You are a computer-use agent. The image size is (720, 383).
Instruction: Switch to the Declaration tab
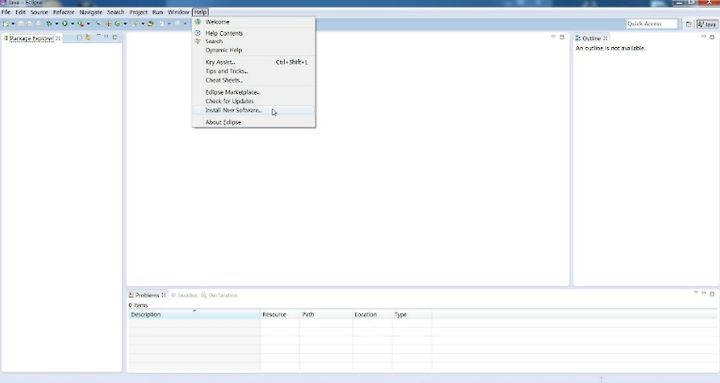(219, 295)
